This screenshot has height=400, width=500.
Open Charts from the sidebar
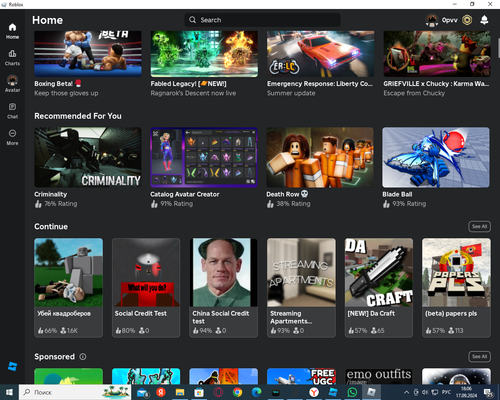point(12,57)
